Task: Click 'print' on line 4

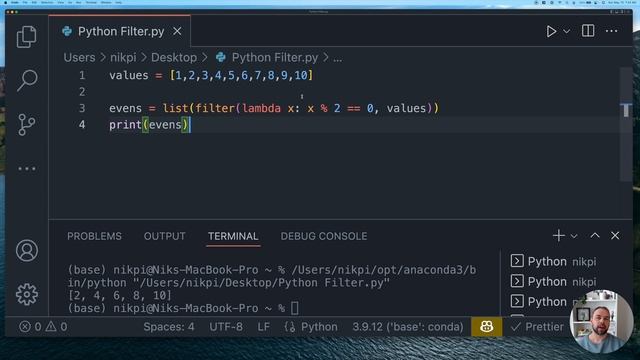Action: tap(125, 125)
